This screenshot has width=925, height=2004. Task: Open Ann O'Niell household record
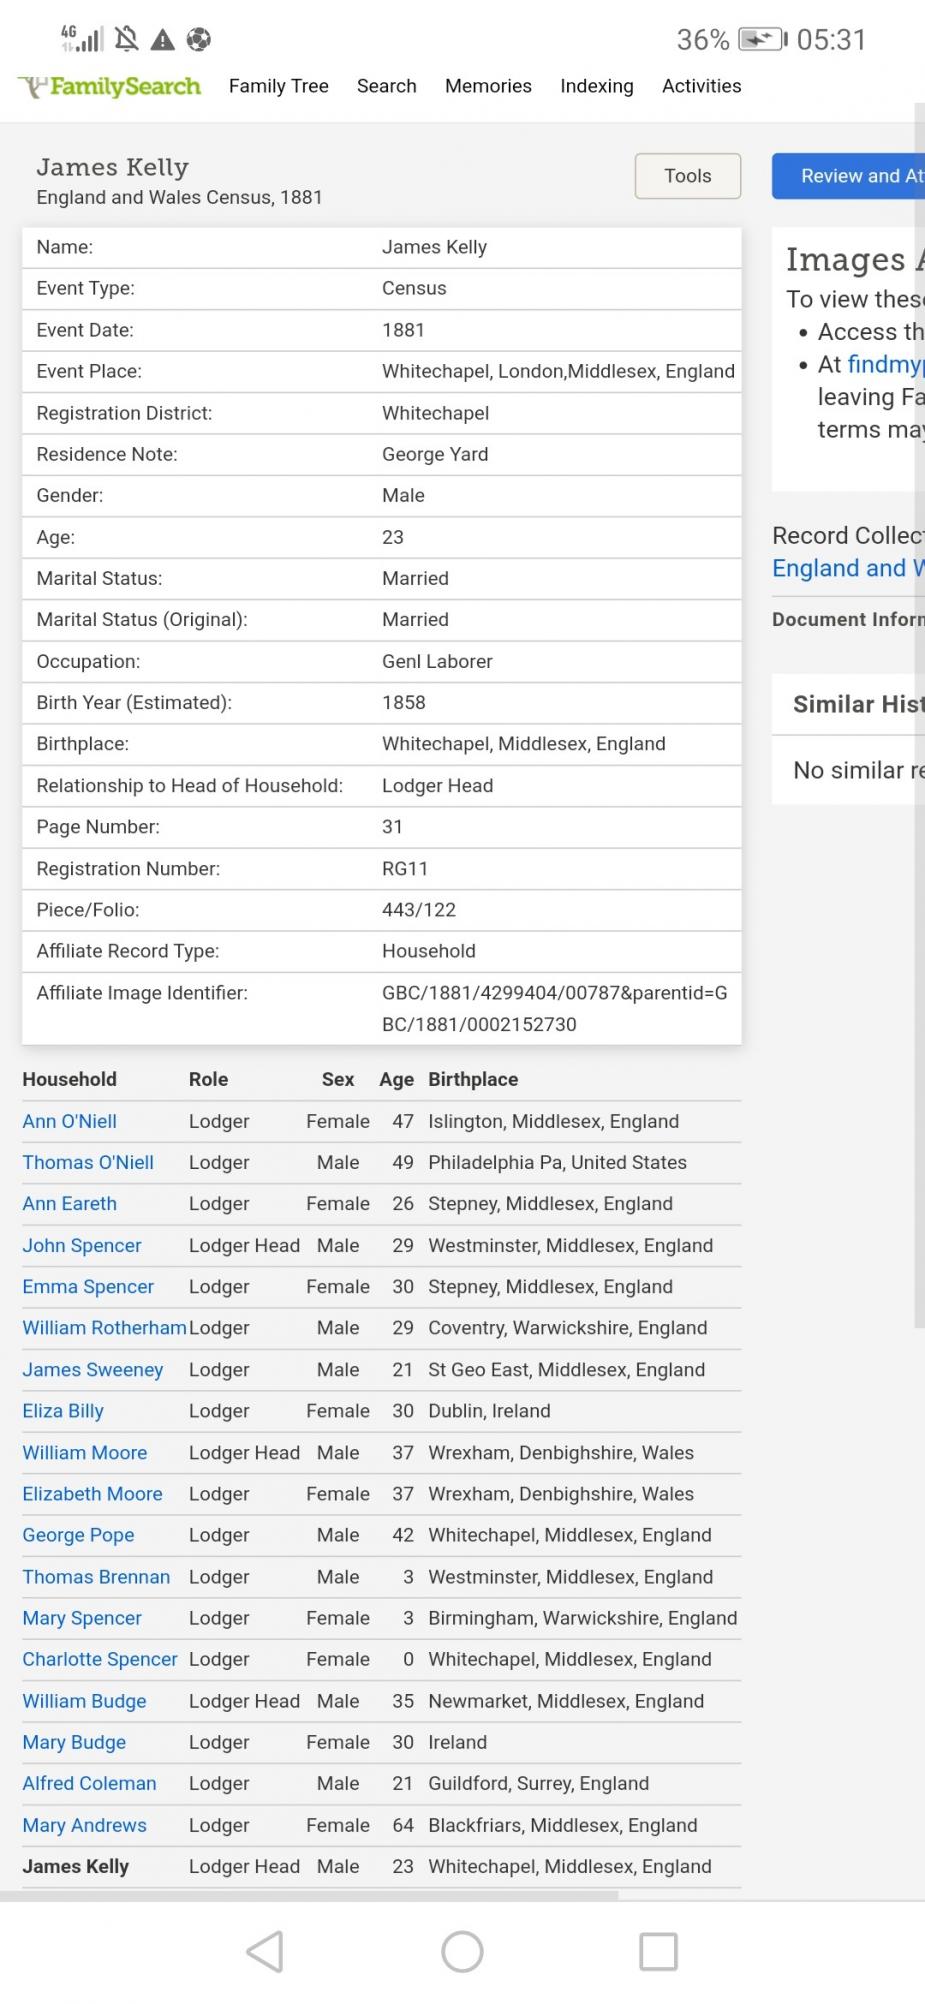(x=69, y=1121)
